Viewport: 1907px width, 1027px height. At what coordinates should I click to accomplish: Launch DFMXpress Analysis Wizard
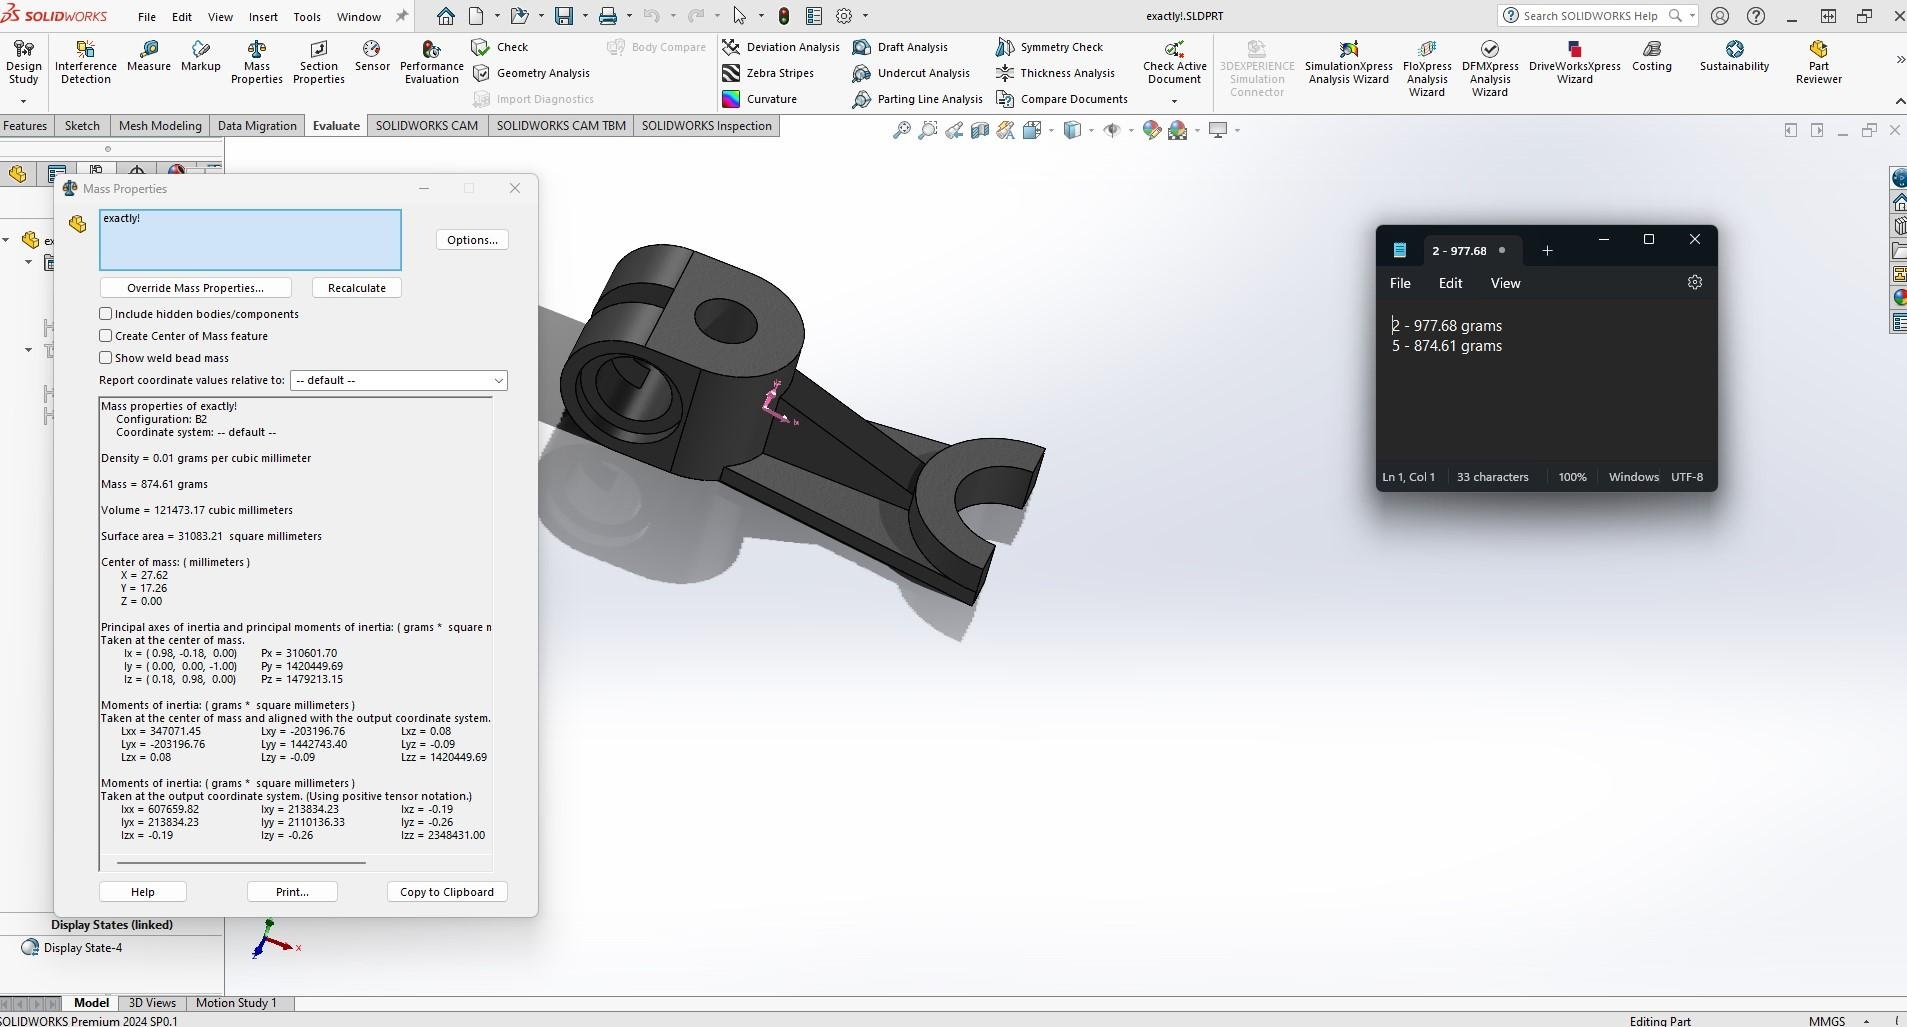[1490, 68]
